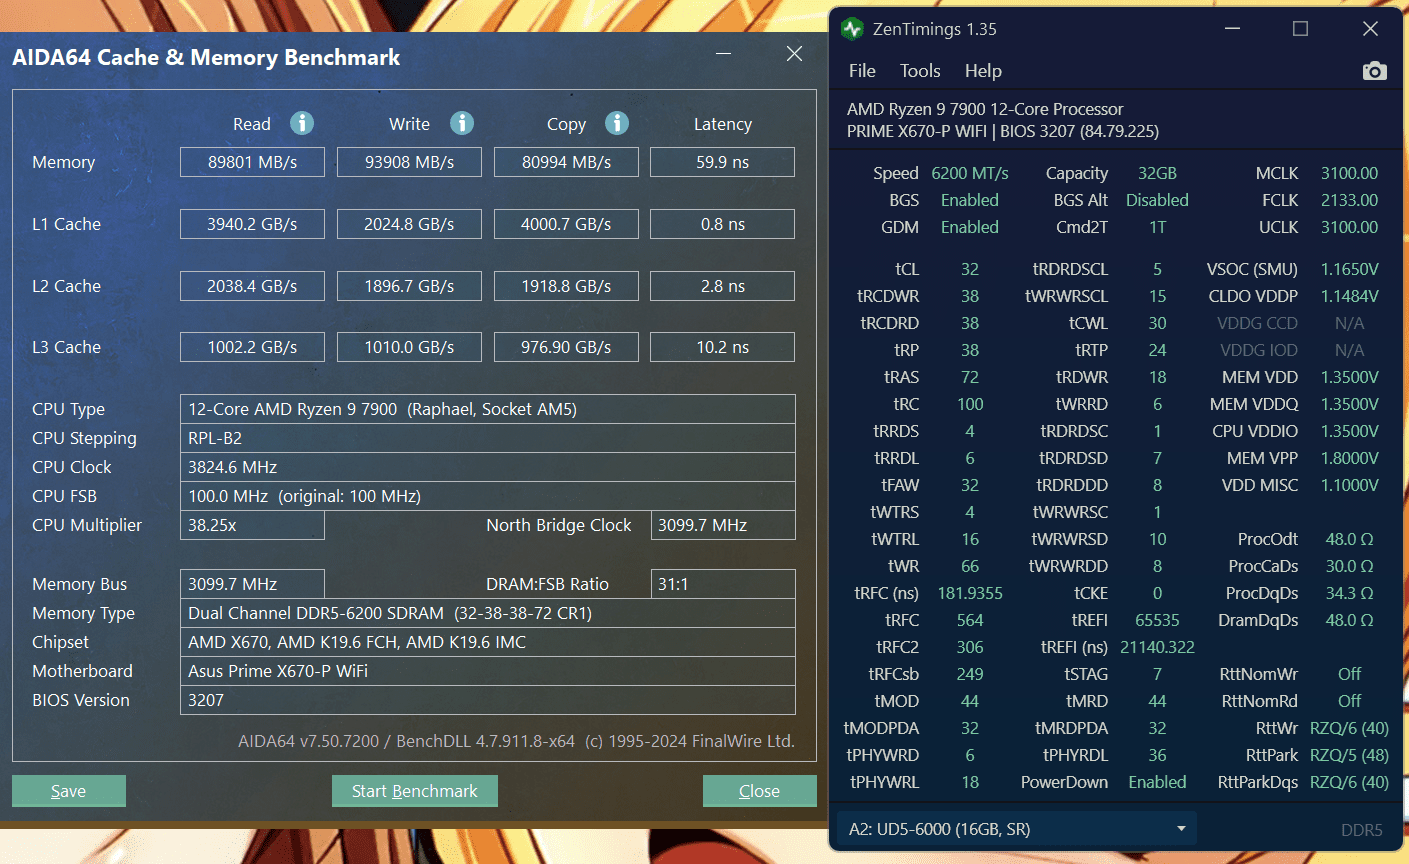
Task: Click CLDO VDDP value 1.1484V
Action: coord(1349,296)
